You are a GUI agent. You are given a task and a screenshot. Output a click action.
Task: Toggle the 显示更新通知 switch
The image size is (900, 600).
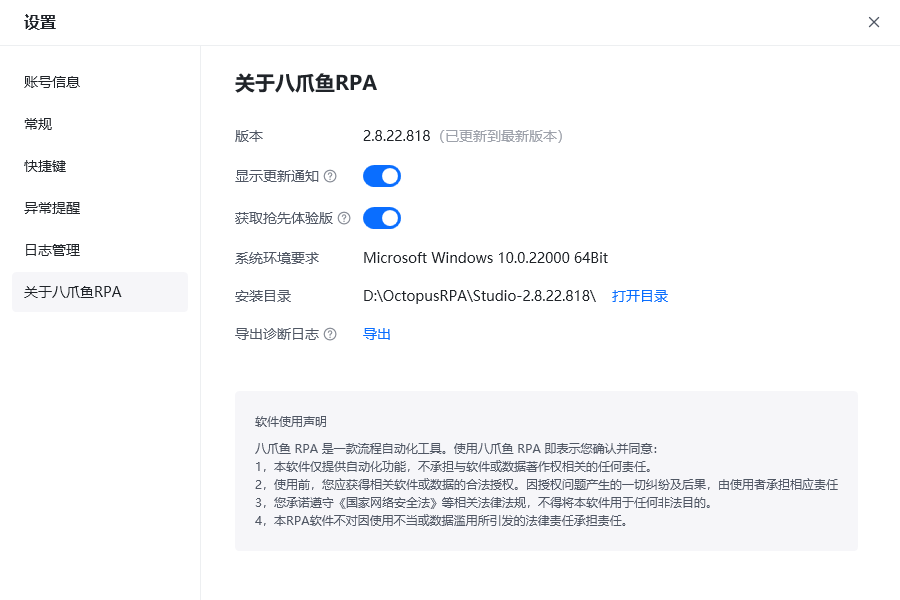pyautogui.click(x=382, y=176)
